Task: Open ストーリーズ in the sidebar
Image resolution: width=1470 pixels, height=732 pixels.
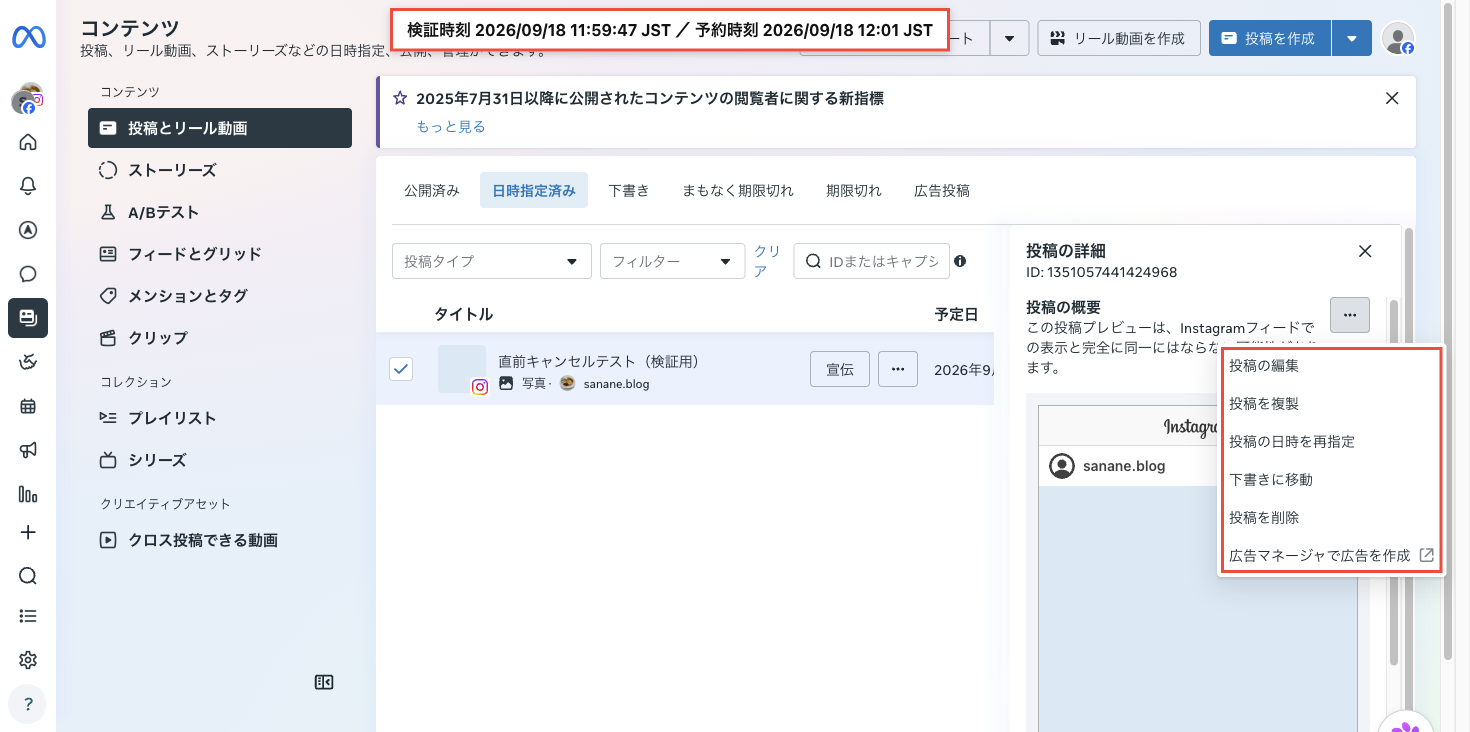Action: [x=220, y=170]
